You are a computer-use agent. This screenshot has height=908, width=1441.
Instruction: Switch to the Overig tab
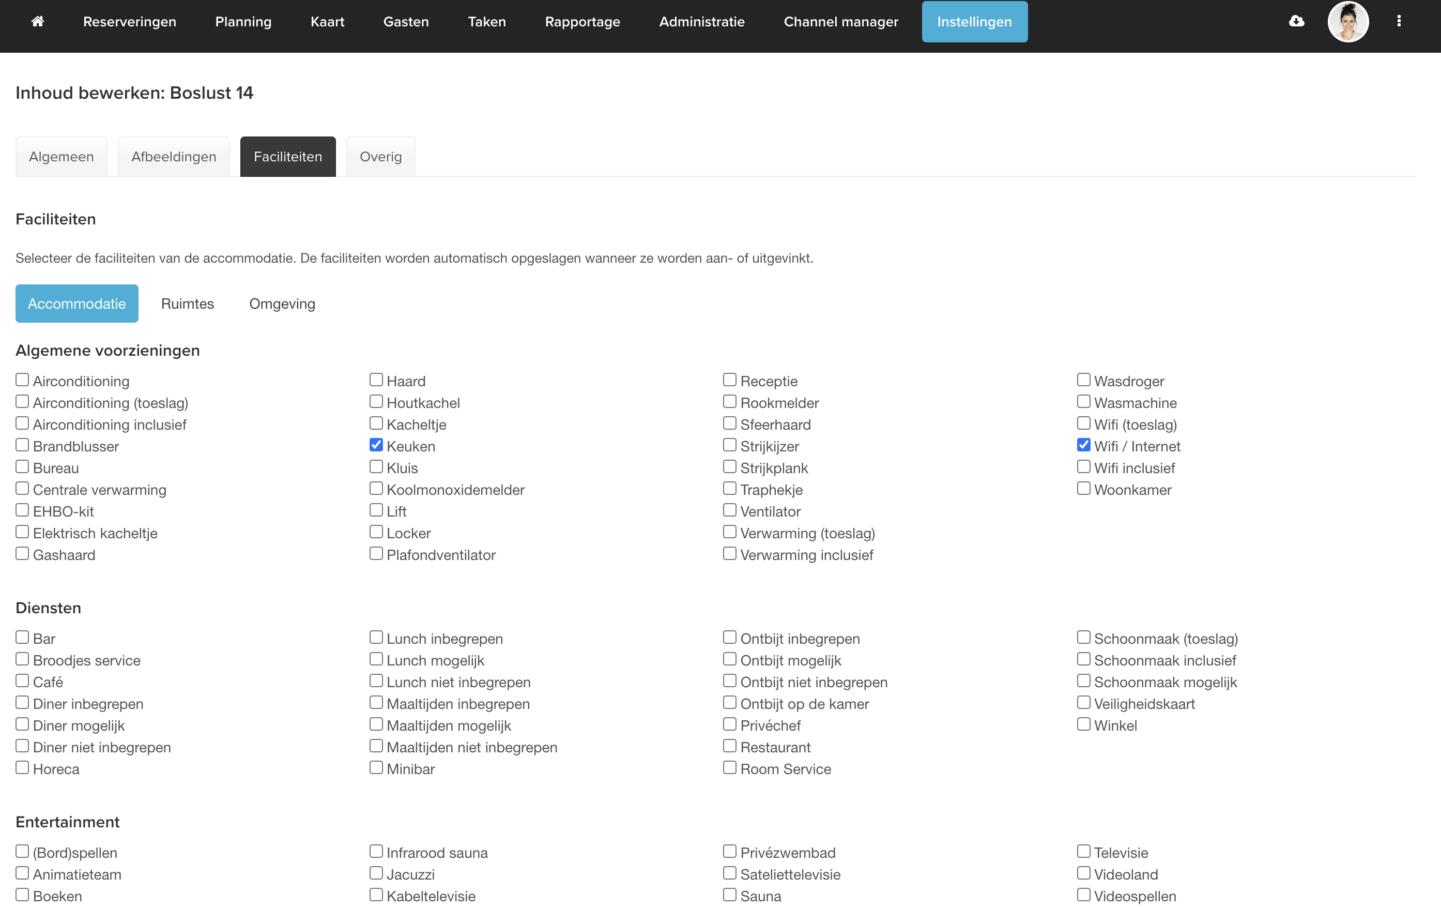point(380,157)
